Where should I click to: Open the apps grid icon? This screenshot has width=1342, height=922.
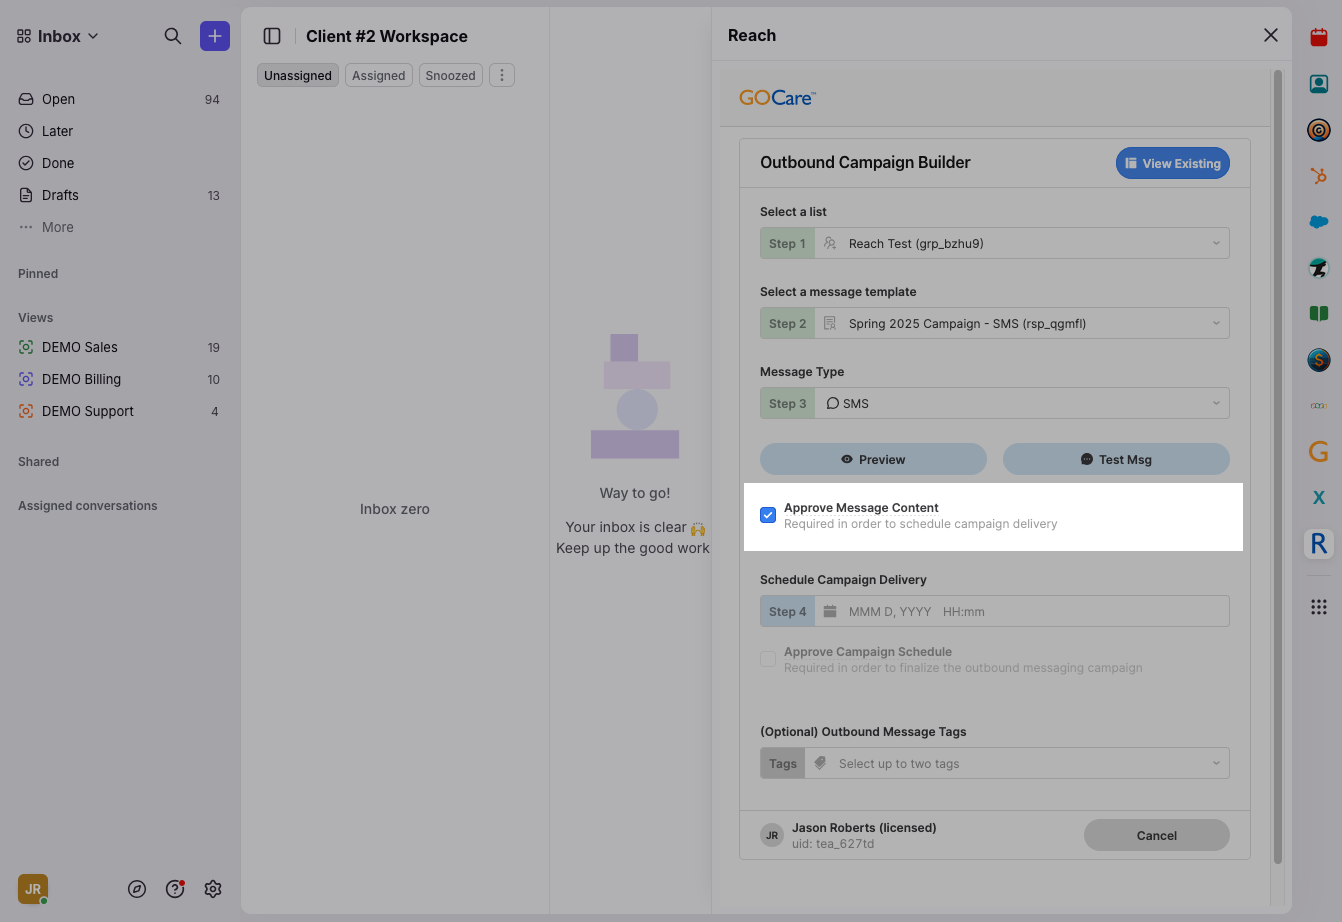(x=1319, y=607)
